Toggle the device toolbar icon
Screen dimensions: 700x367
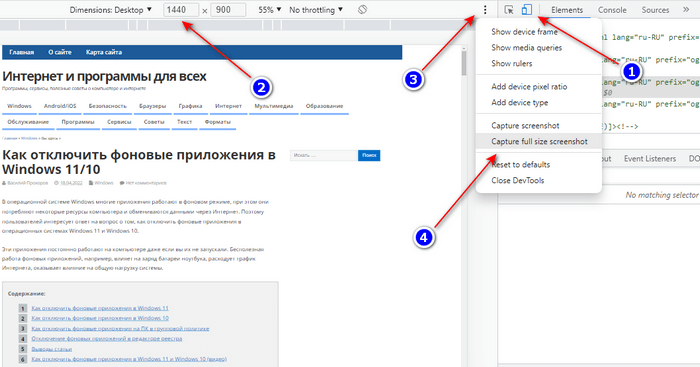point(527,10)
